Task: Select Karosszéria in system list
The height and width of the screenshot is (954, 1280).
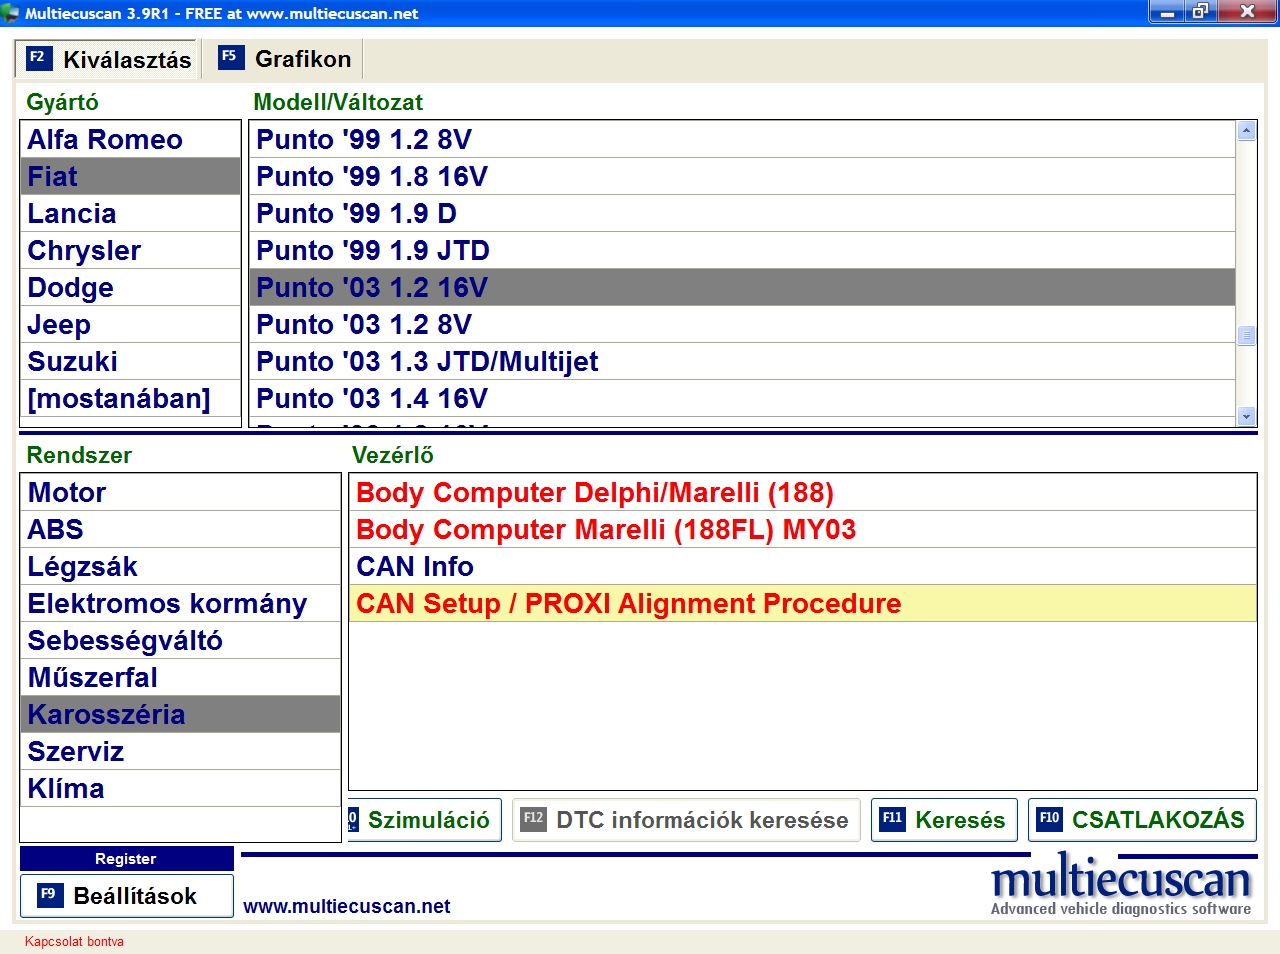Action: (x=181, y=714)
